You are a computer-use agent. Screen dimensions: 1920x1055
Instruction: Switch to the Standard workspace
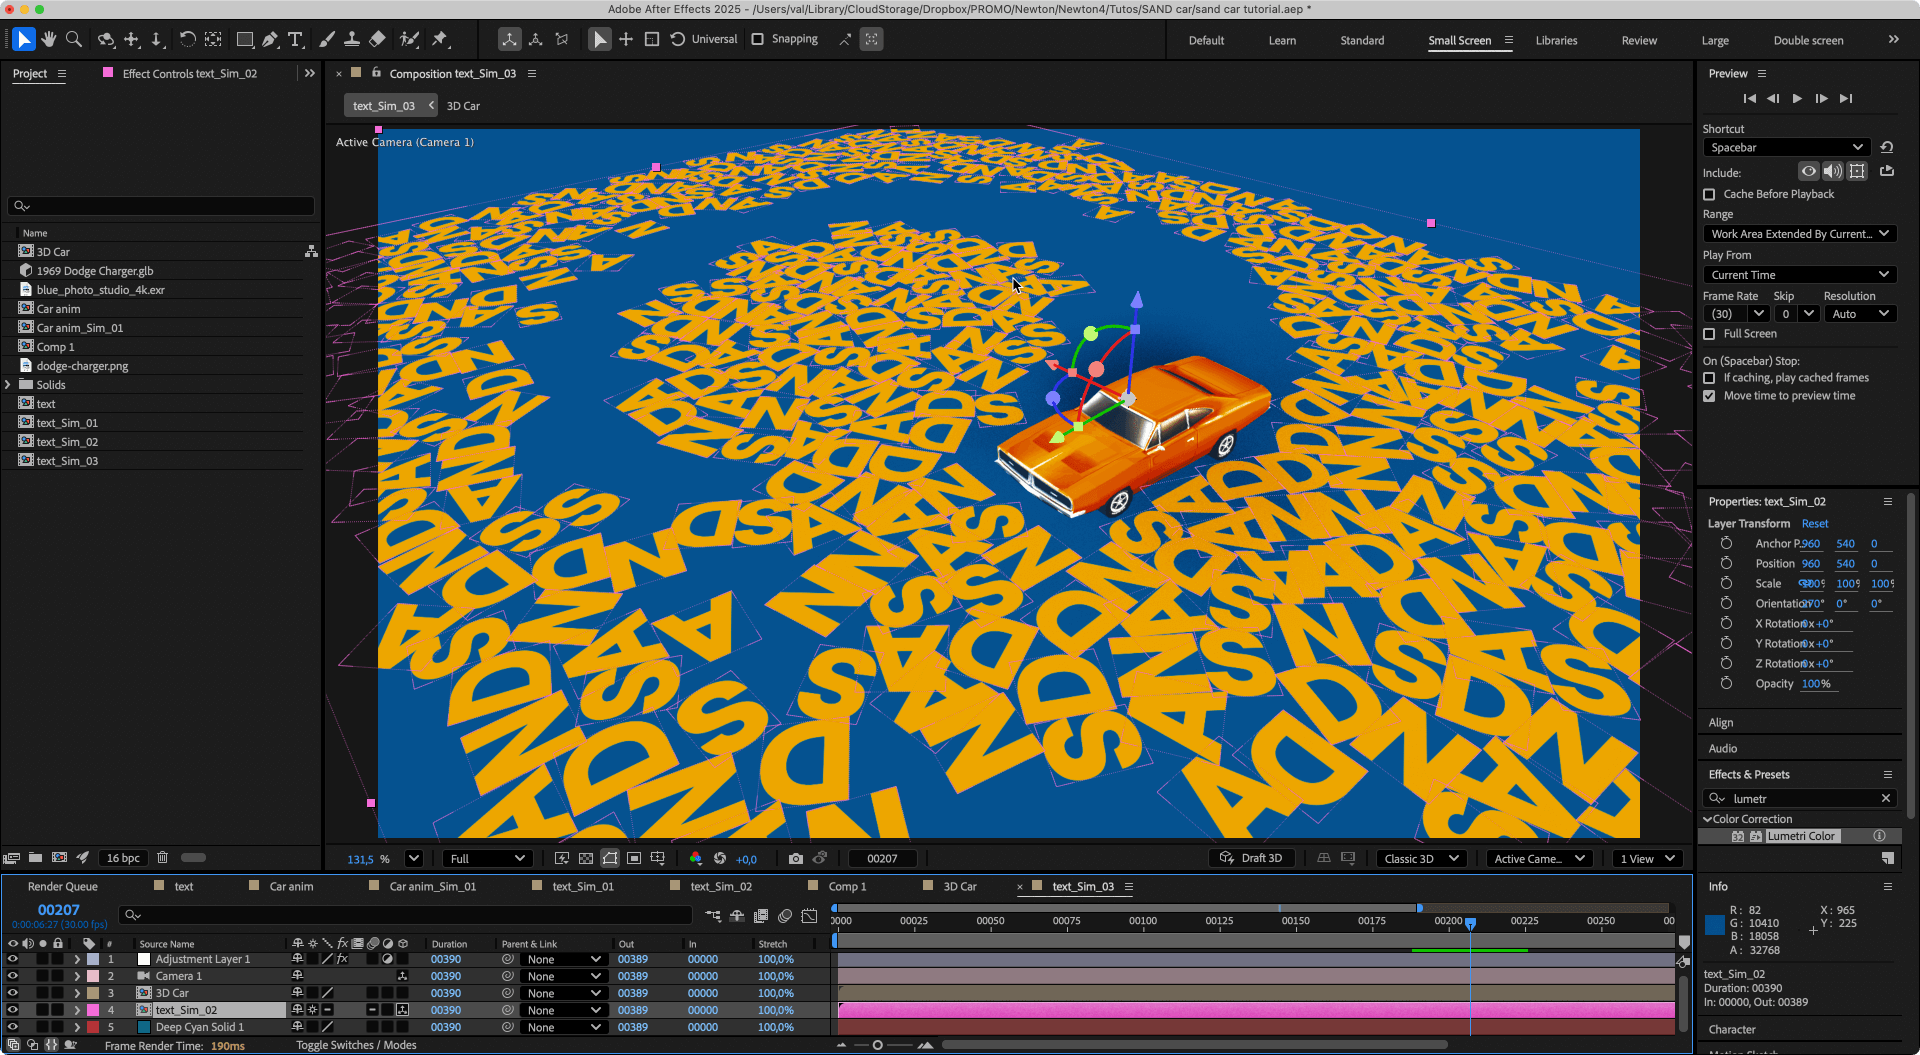[x=1362, y=40]
